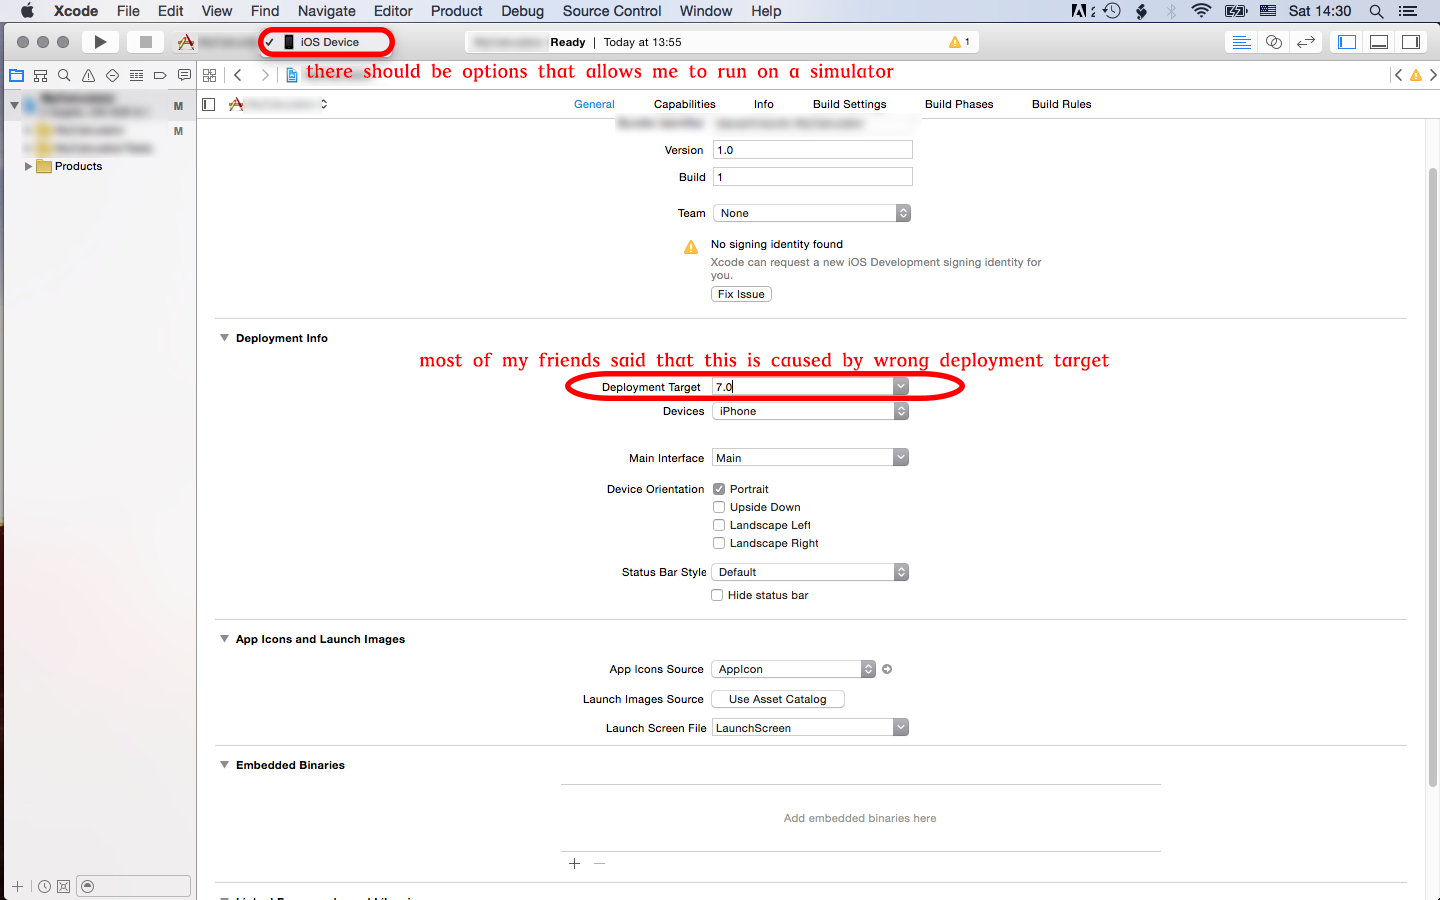Click Use Asset Catalog button
1440x900 pixels.
(x=778, y=699)
